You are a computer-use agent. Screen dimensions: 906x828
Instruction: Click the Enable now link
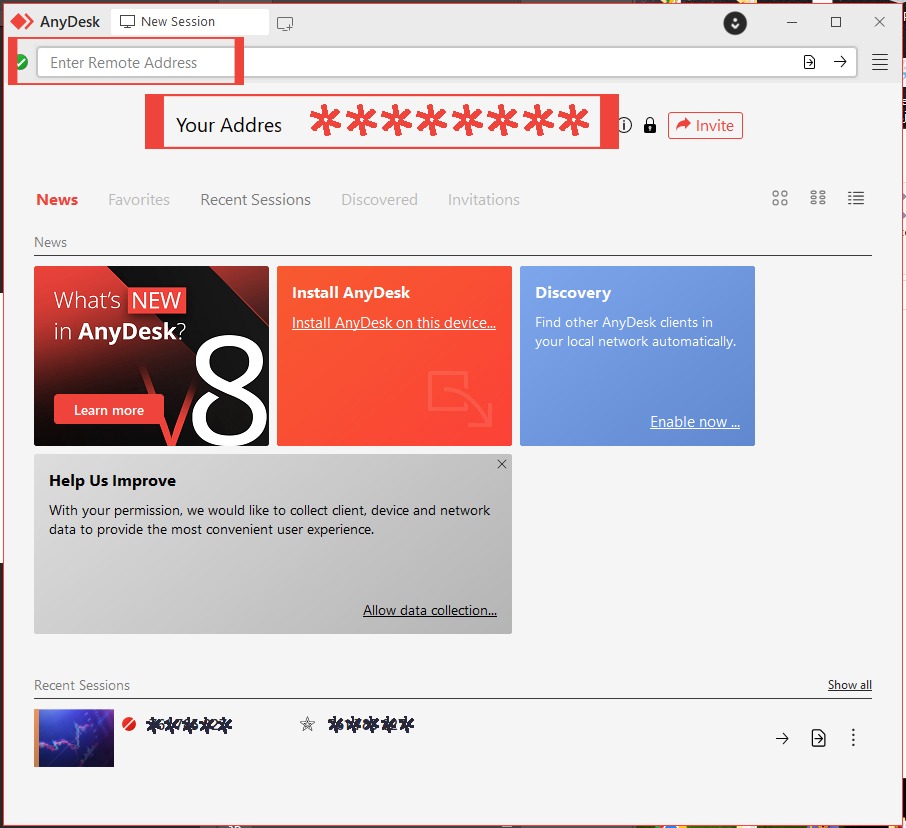coord(695,422)
